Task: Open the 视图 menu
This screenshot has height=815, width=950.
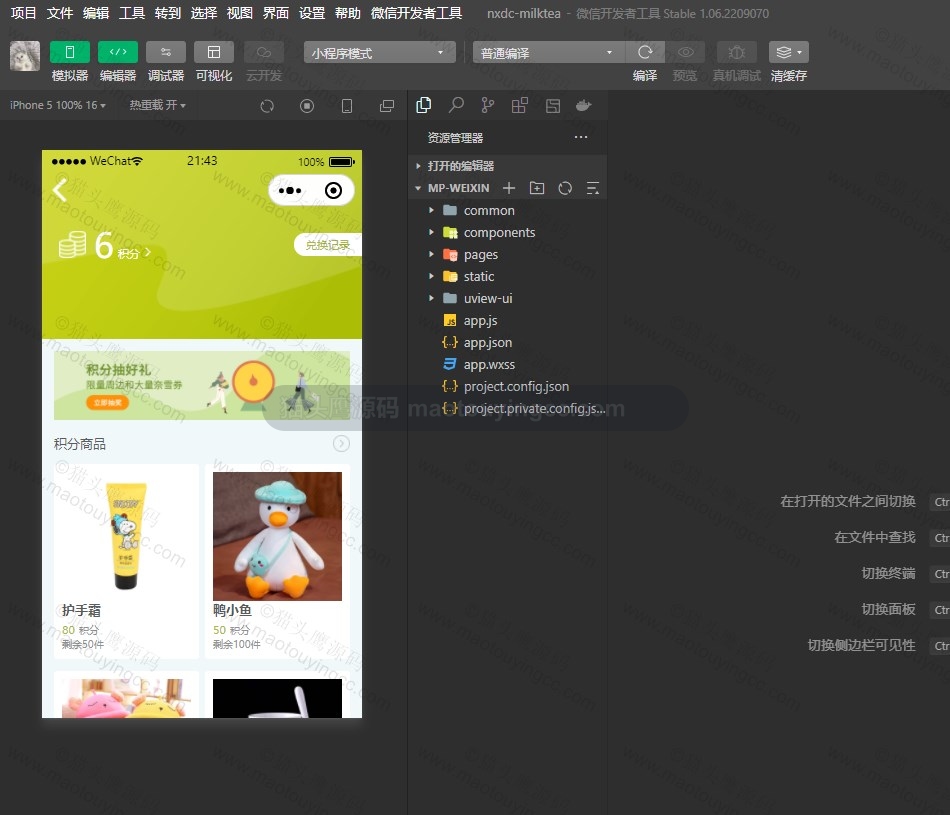Action: coord(240,13)
